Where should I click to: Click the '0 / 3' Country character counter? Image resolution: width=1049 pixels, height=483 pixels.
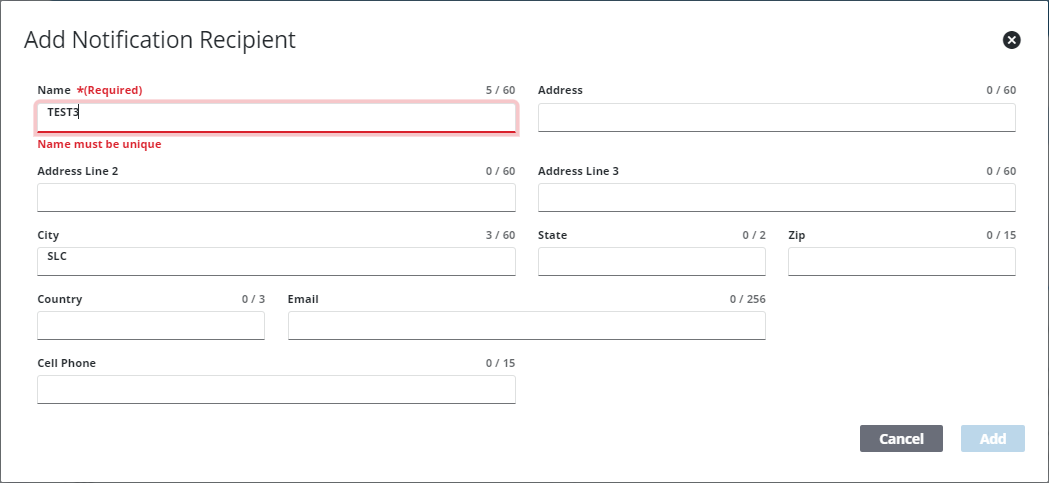pos(254,299)
